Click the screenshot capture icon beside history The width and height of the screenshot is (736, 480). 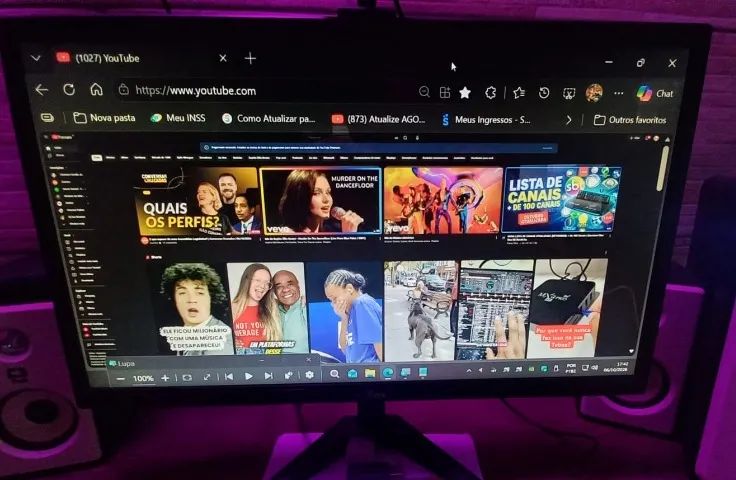pyautogui.click(x=569, y=93)
